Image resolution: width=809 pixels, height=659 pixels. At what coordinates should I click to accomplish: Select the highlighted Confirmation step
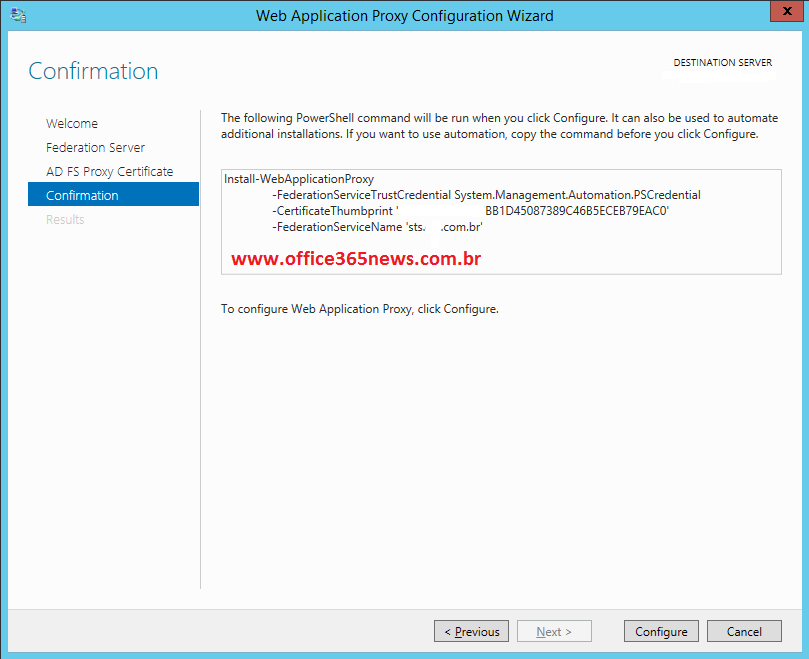(82, 196)
